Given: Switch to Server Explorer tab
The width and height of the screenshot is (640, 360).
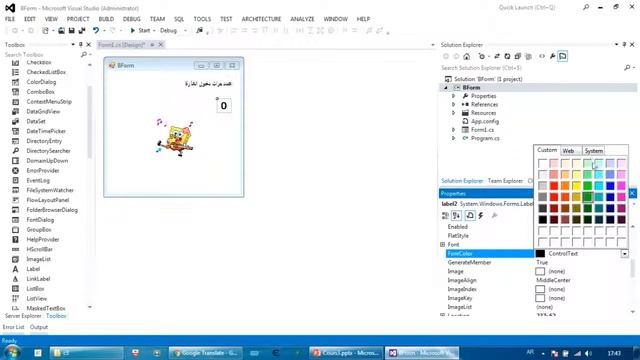Looking at the screenshot, I should click(x=23, y=316).
